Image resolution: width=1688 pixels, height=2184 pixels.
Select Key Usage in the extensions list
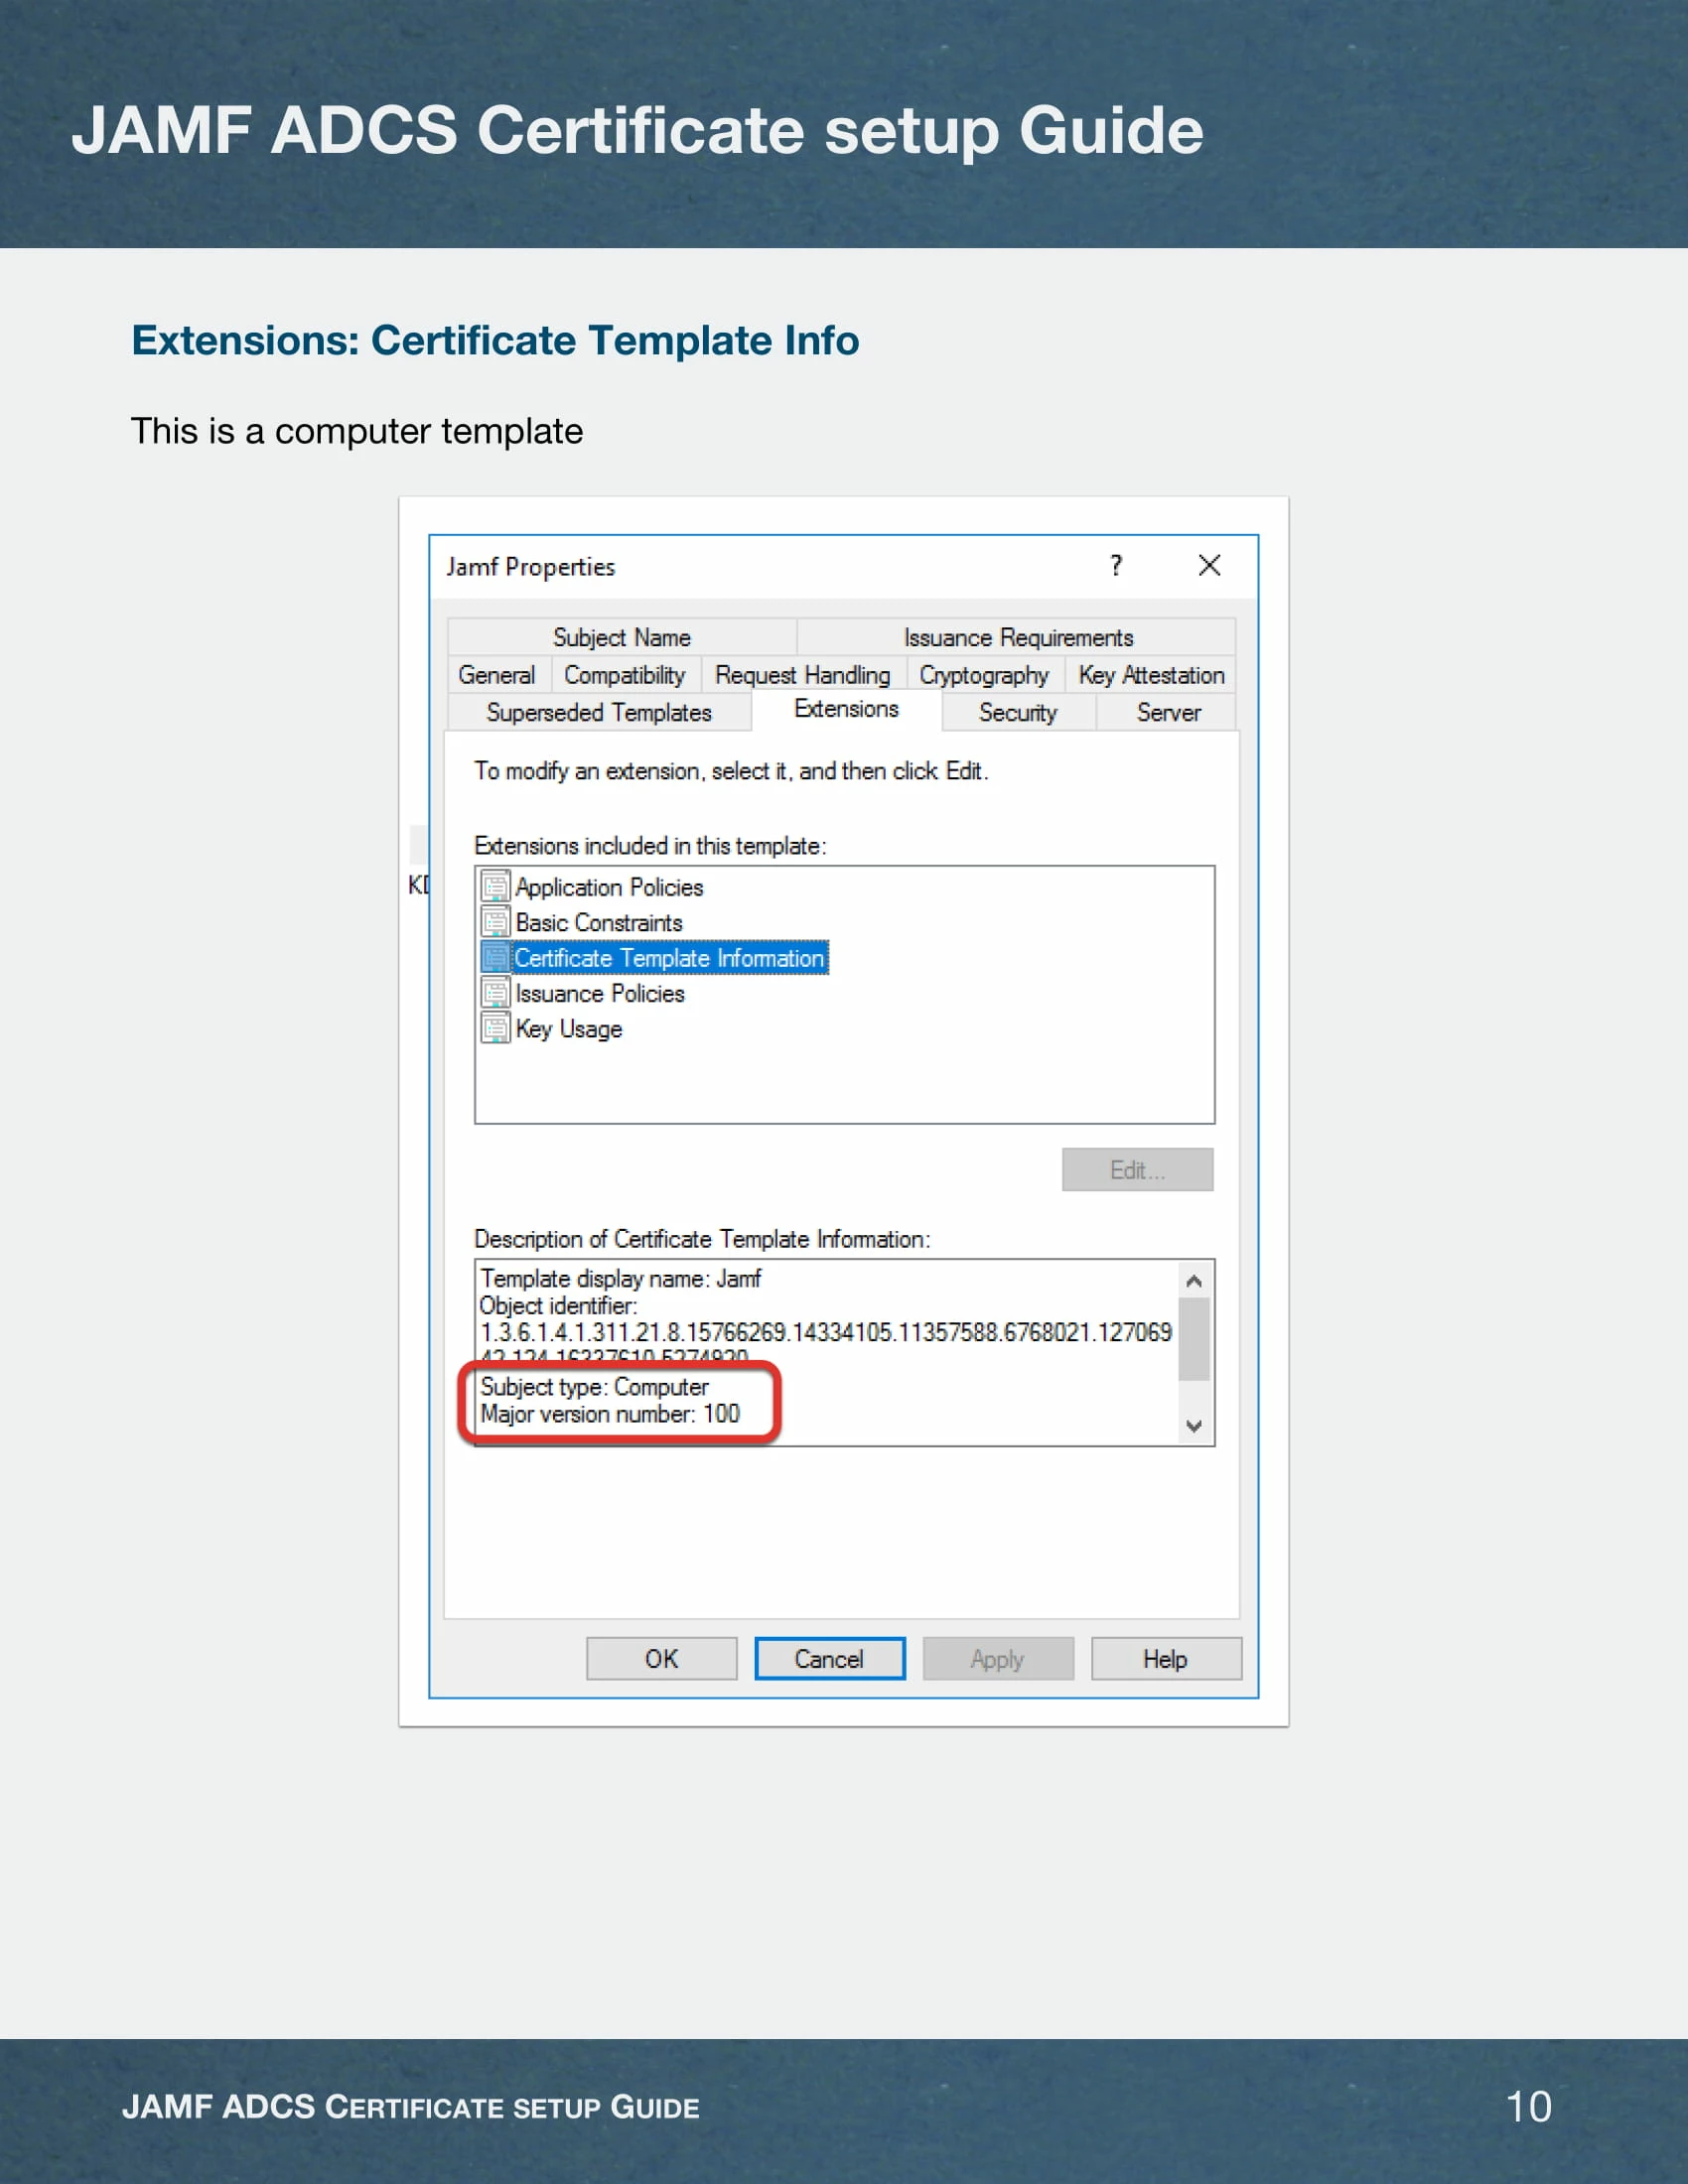569,1029
